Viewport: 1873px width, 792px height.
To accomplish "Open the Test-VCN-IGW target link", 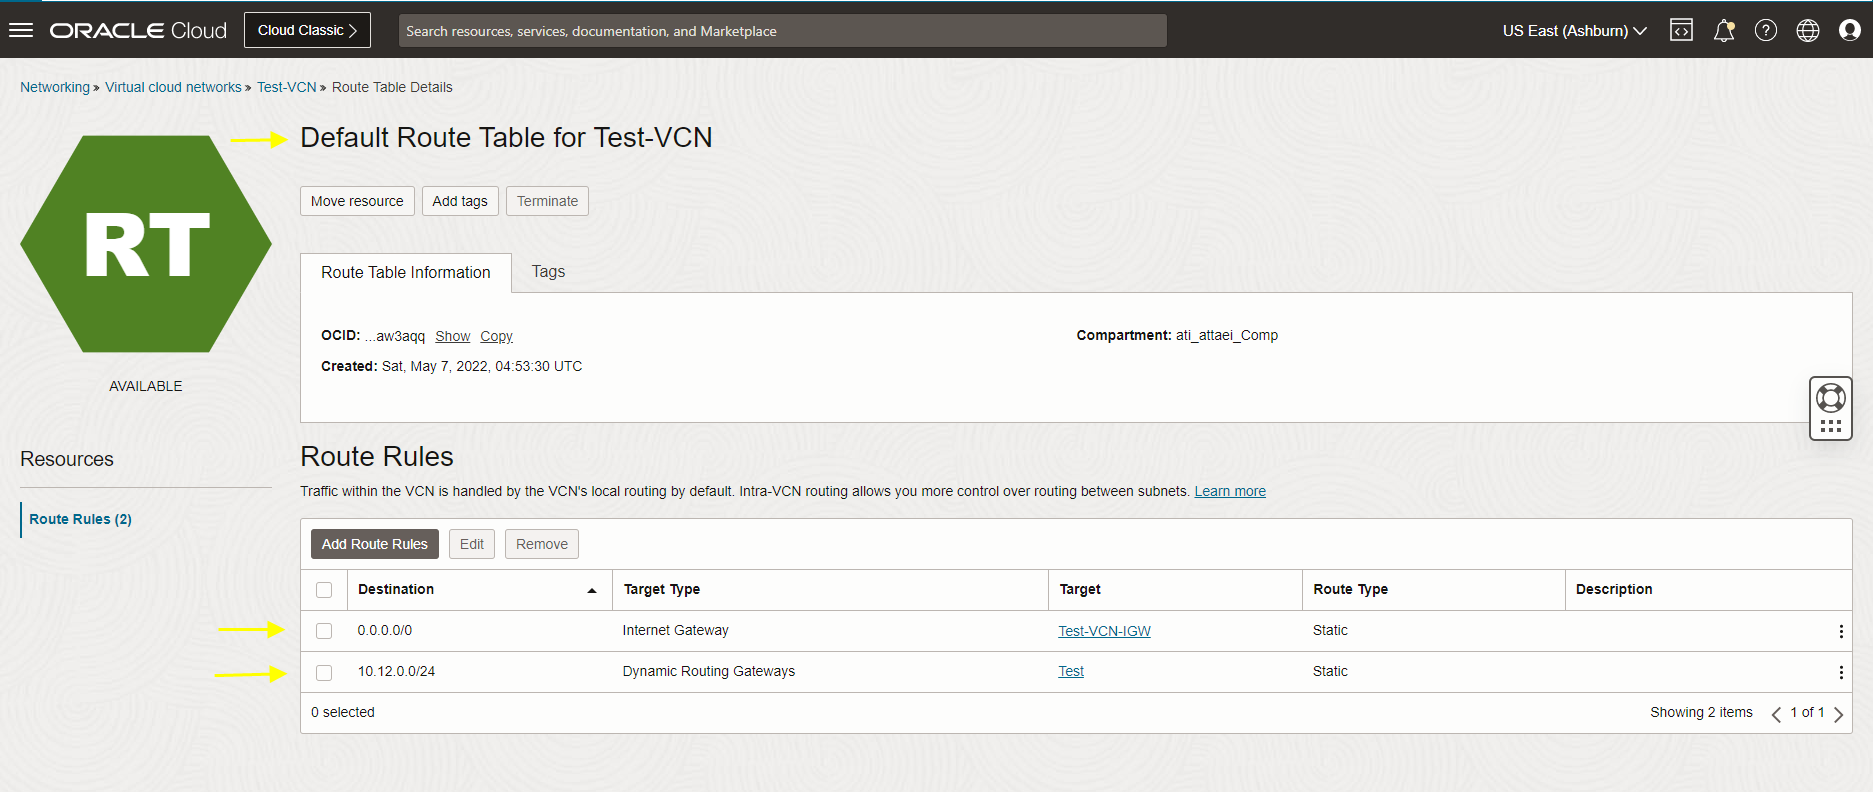I will click(x=1104, y=631).
